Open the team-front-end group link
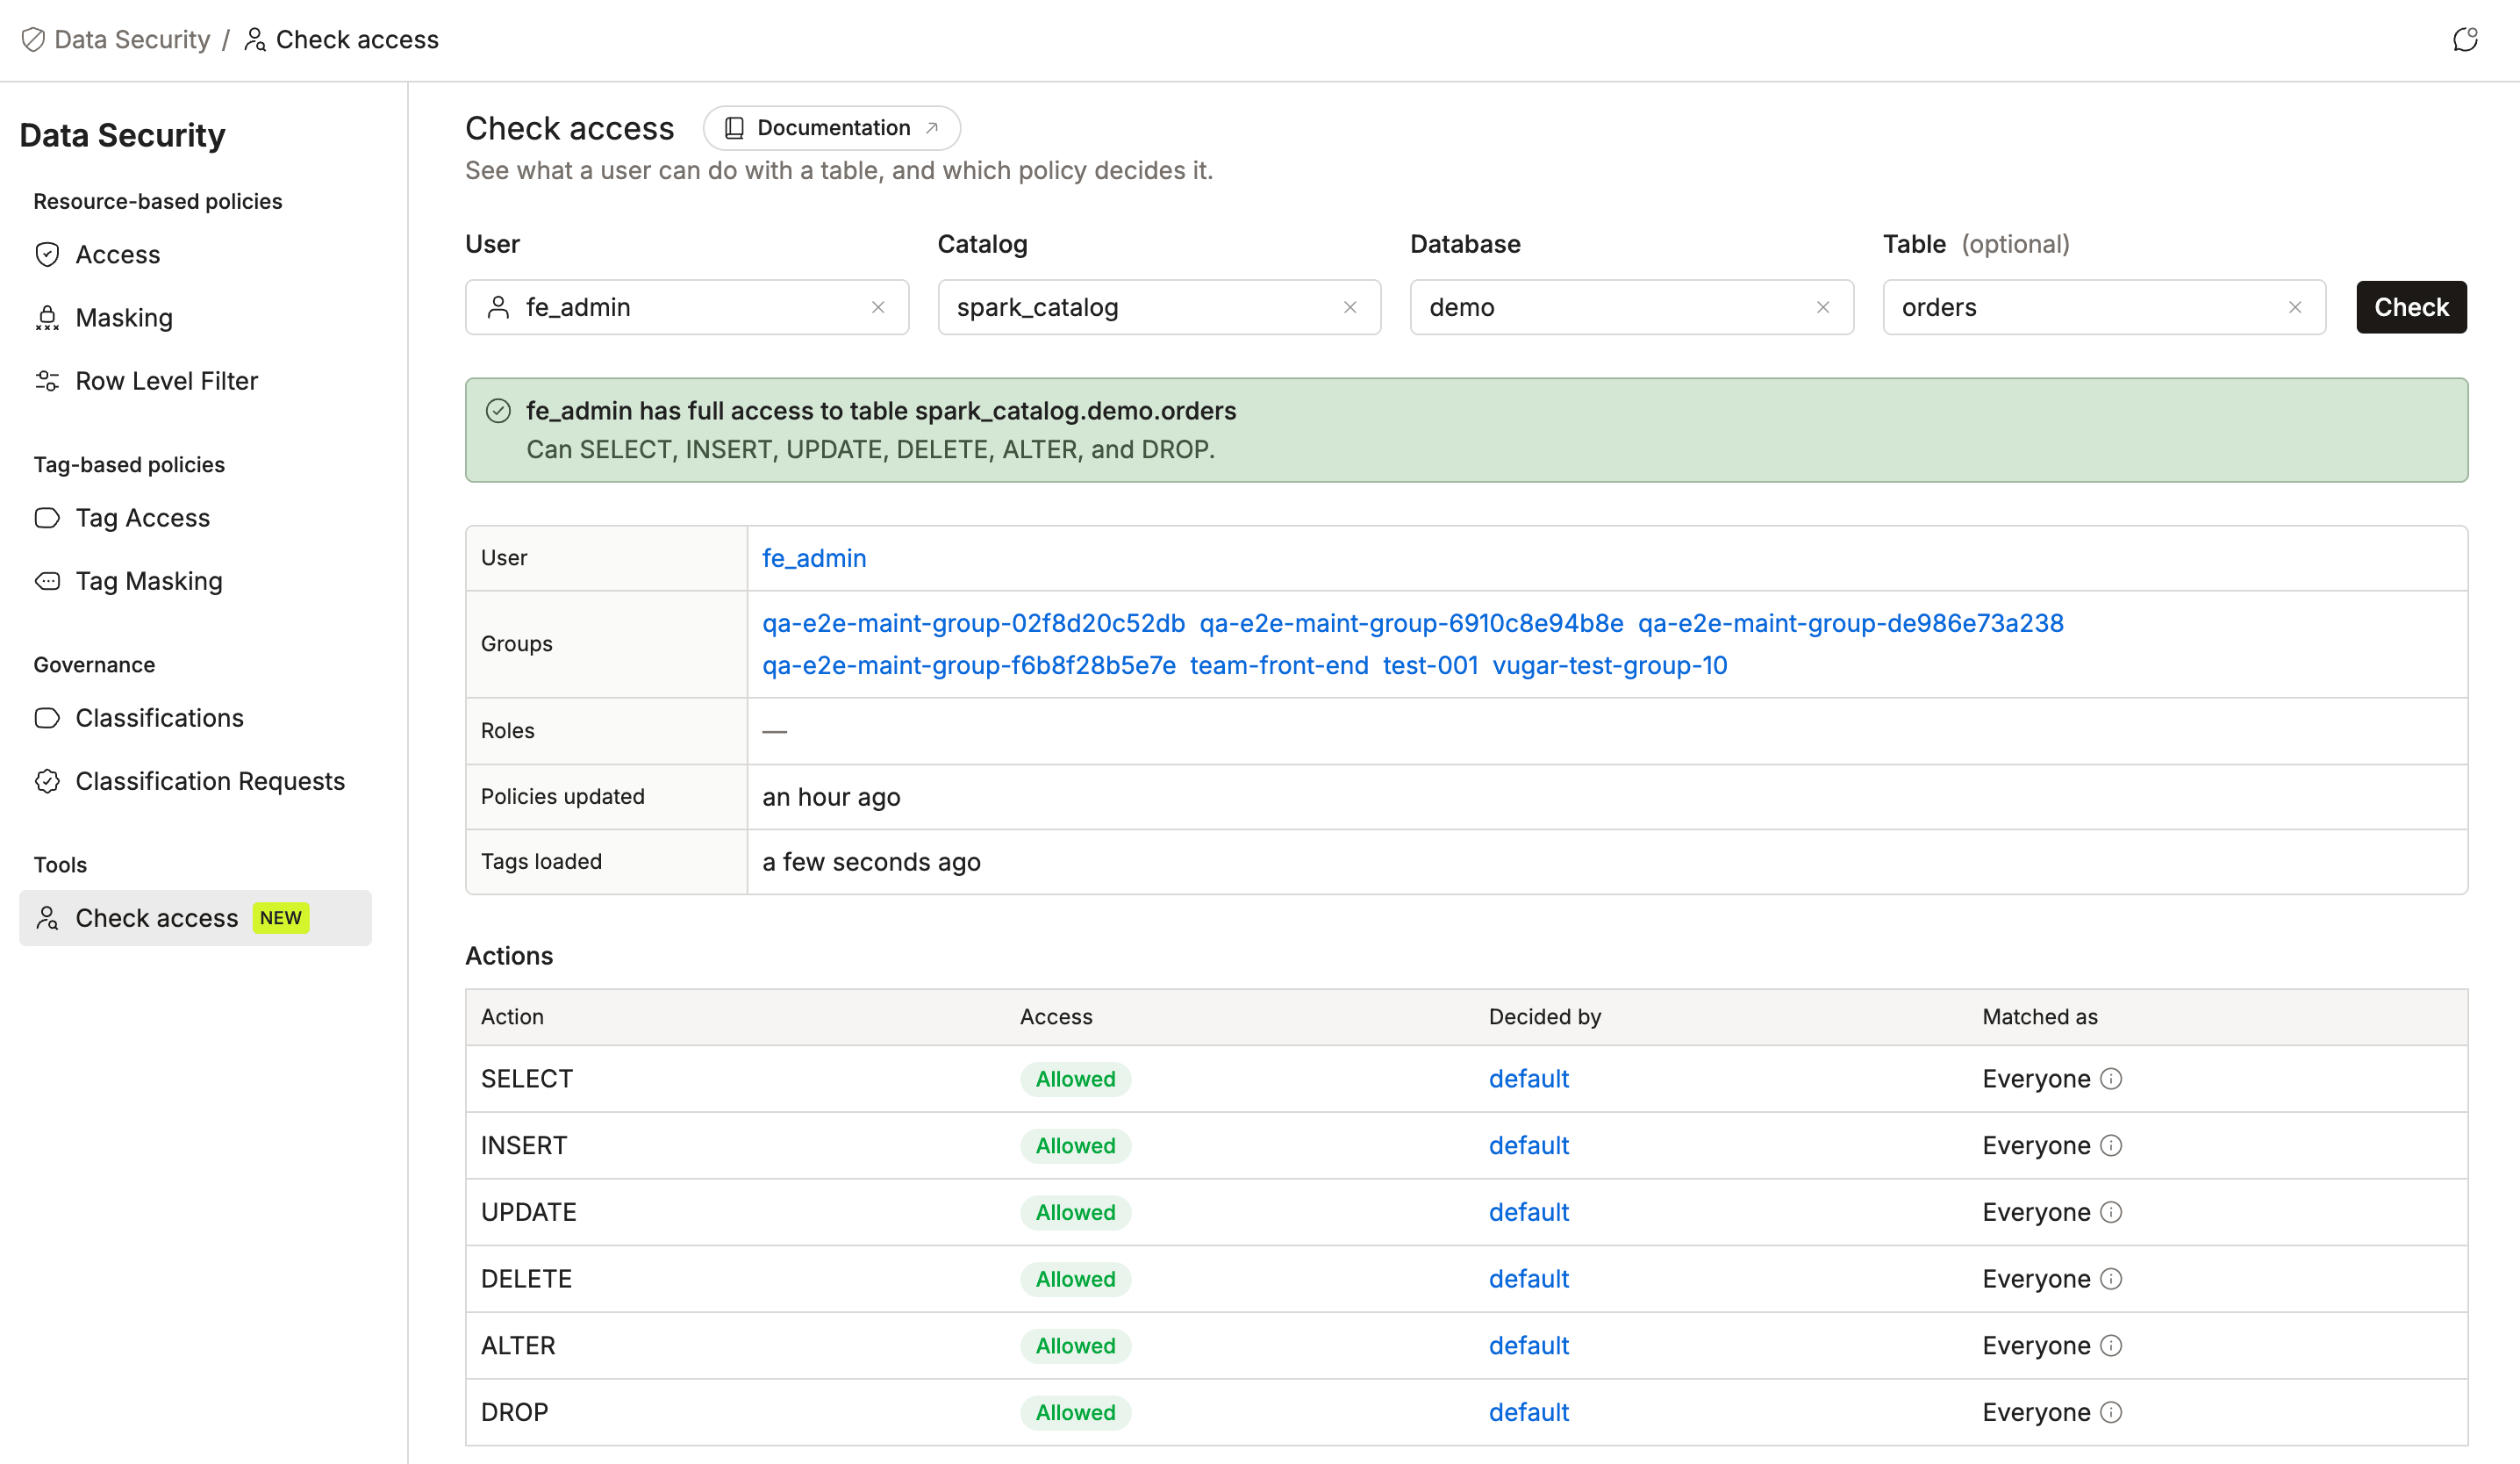The image size is (2520, 1464). pos(1279,665)
